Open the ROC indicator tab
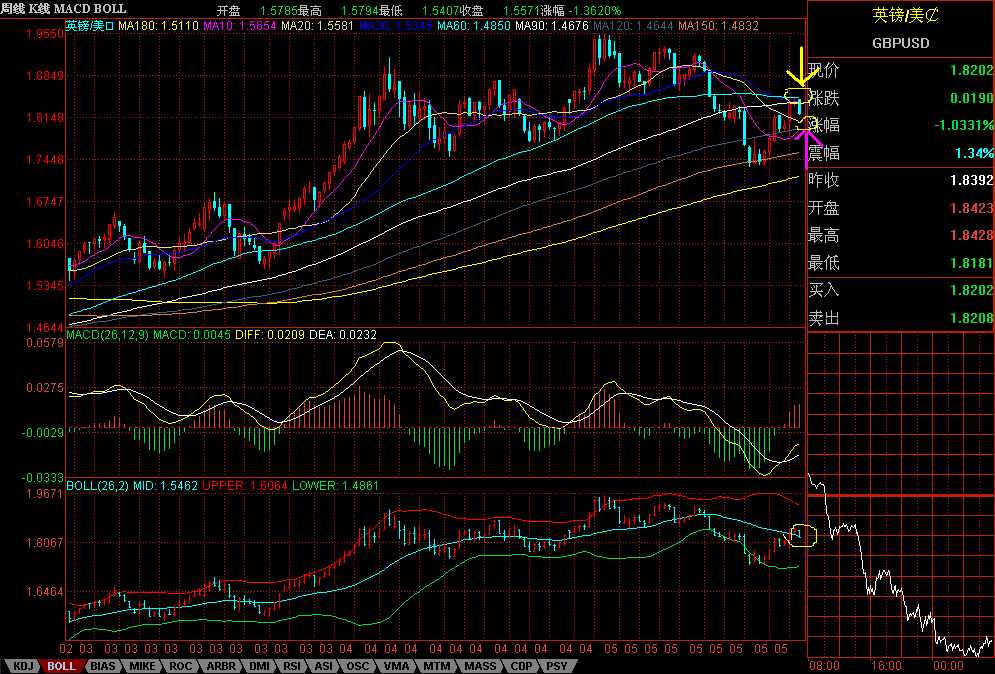The width and height of the screenshot is (995, 674). (180, 666)
